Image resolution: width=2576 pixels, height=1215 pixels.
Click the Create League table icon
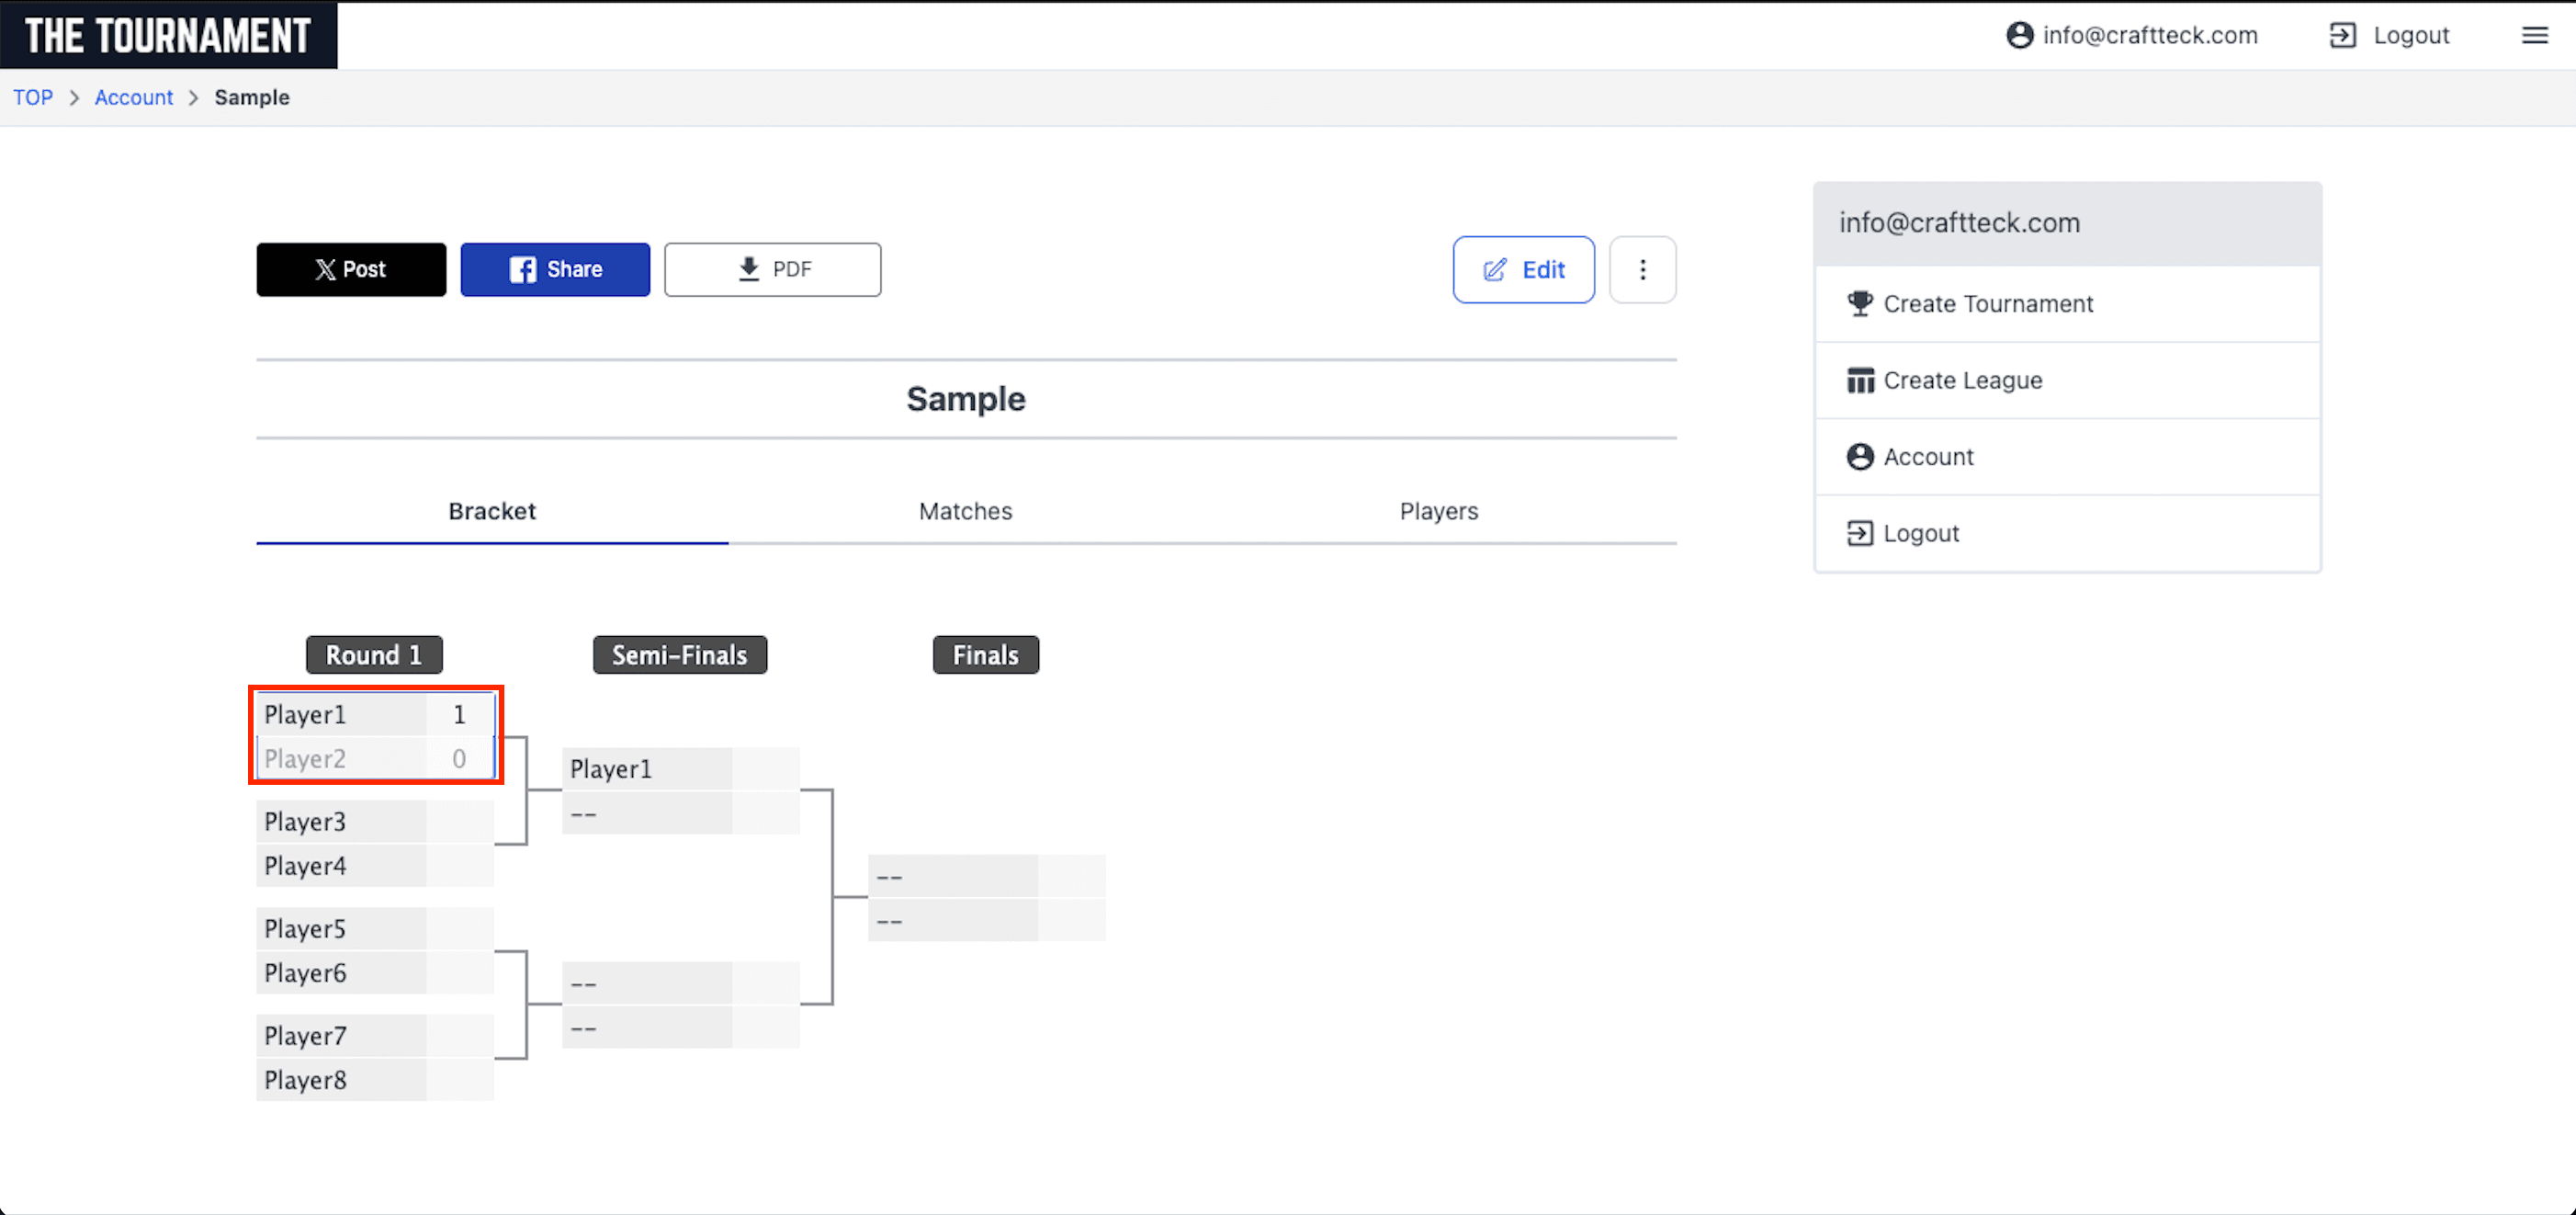tap(1859, 380)
